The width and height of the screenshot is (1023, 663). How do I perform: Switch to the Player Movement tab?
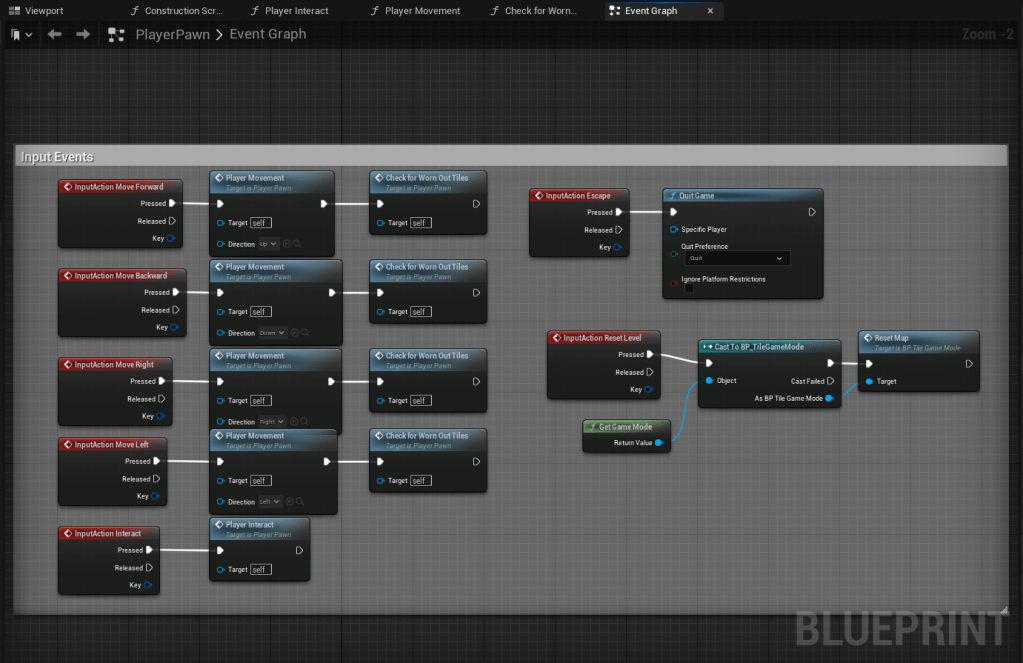coord(421,11)
